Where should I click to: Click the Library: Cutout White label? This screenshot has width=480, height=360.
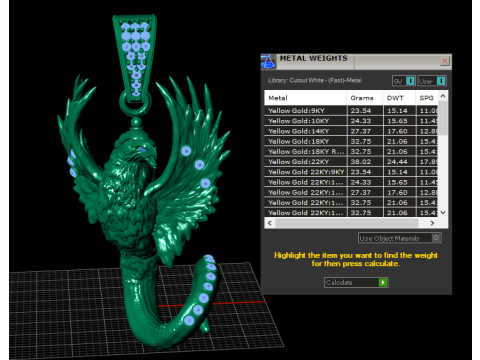(x=315, y=80)
